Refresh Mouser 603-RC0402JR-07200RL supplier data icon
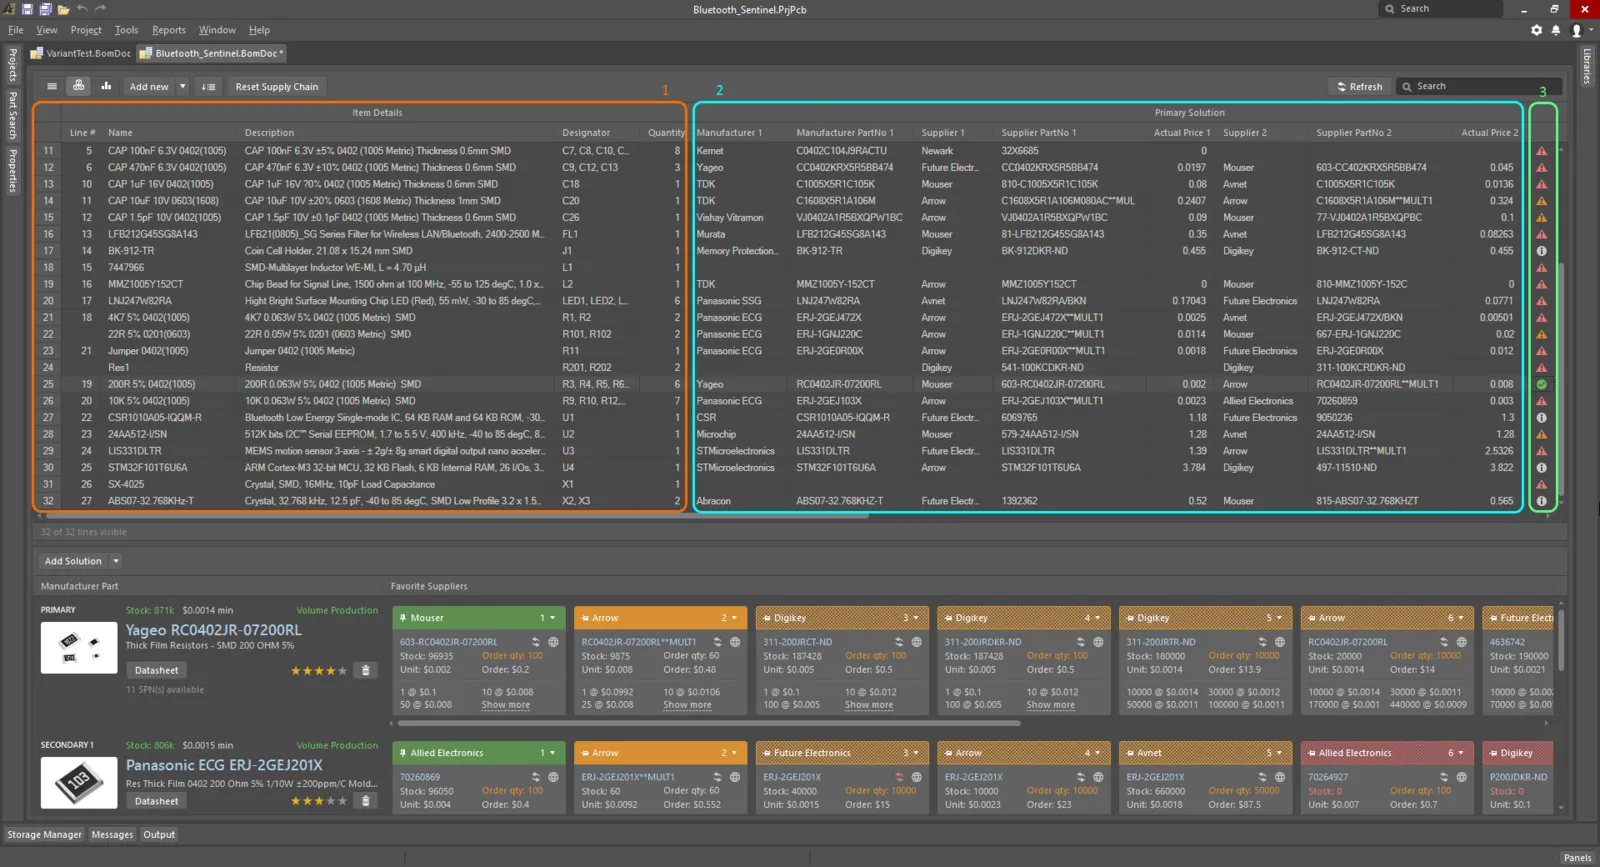Screen dimensions: 1600x867 pyautogui.click(x=536, y=642)
